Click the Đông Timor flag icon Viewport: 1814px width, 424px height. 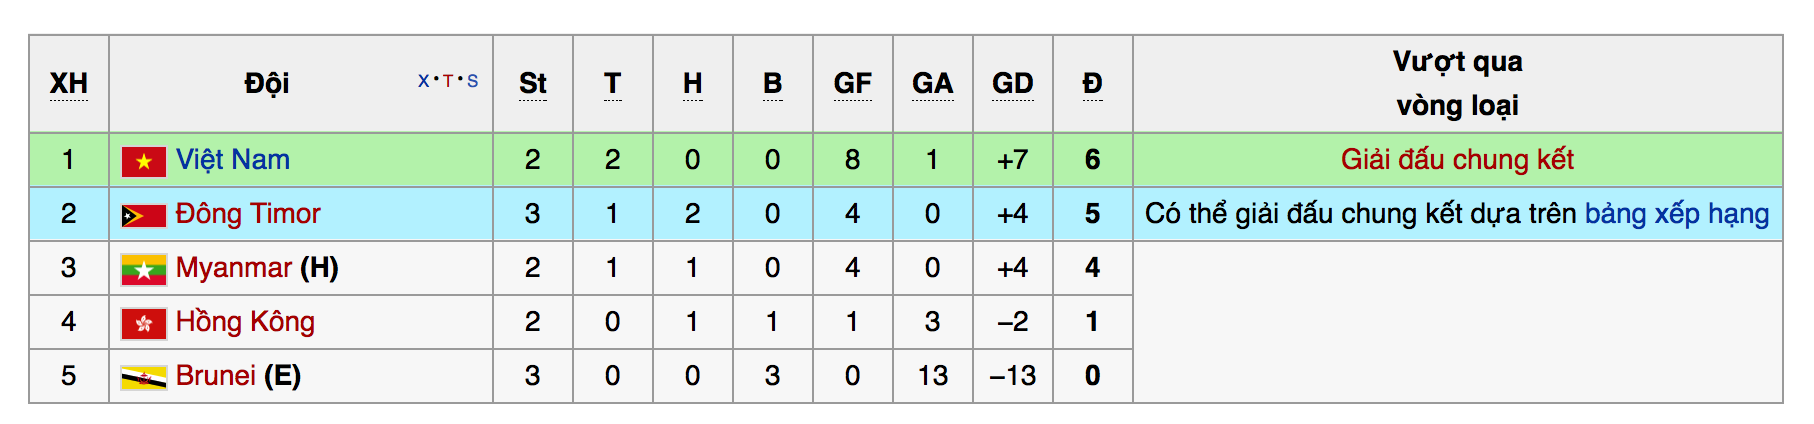[x=143, y=215]
